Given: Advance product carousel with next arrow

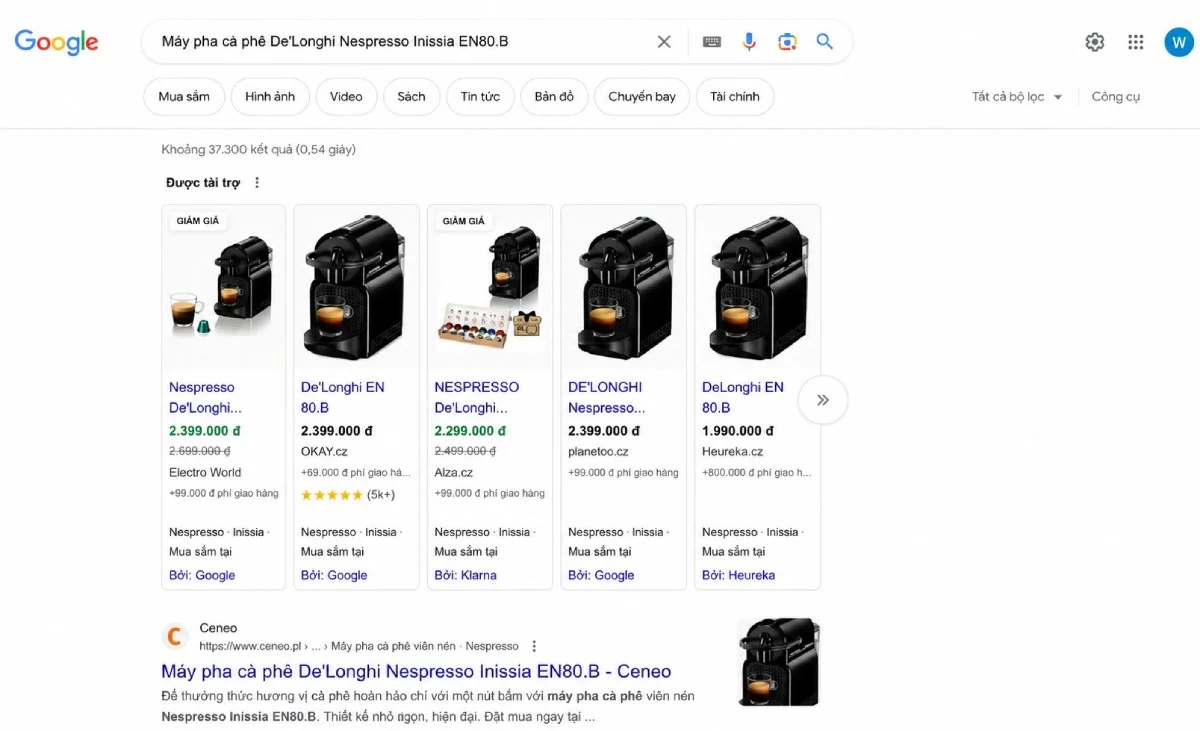Looking at the screenshot, I should click(x=823, y=400).
